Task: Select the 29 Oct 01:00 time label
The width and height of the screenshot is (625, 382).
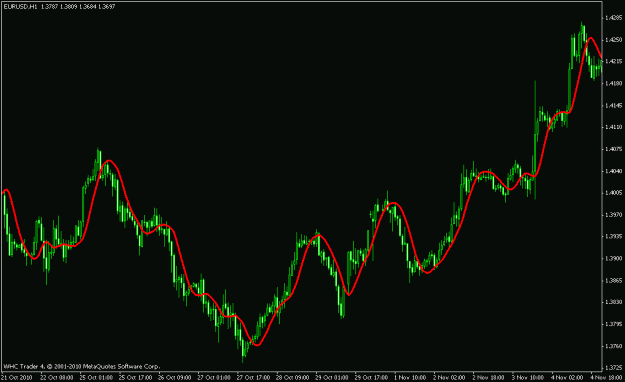Action: pos(332,377)
